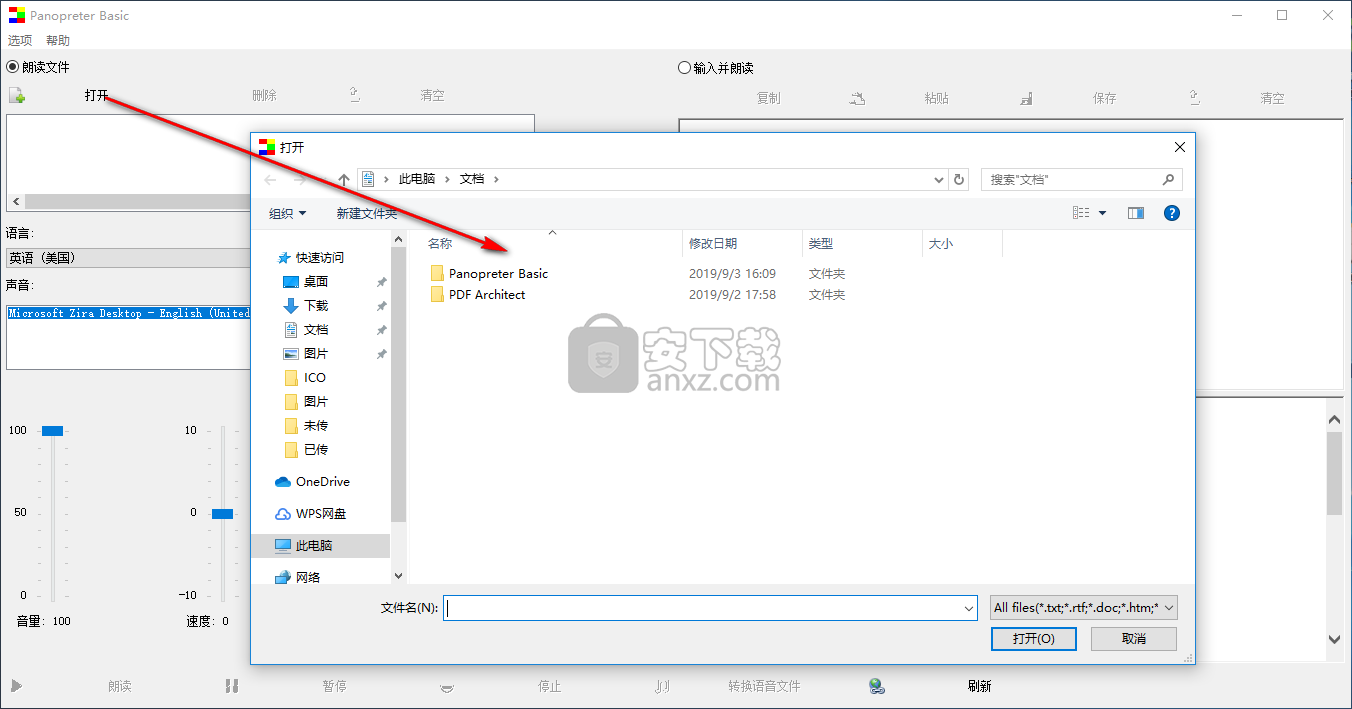Viewport: 1352px width, 709px height.
Task: Select 此电脑 in navigation pane
Action: [314, 545]
